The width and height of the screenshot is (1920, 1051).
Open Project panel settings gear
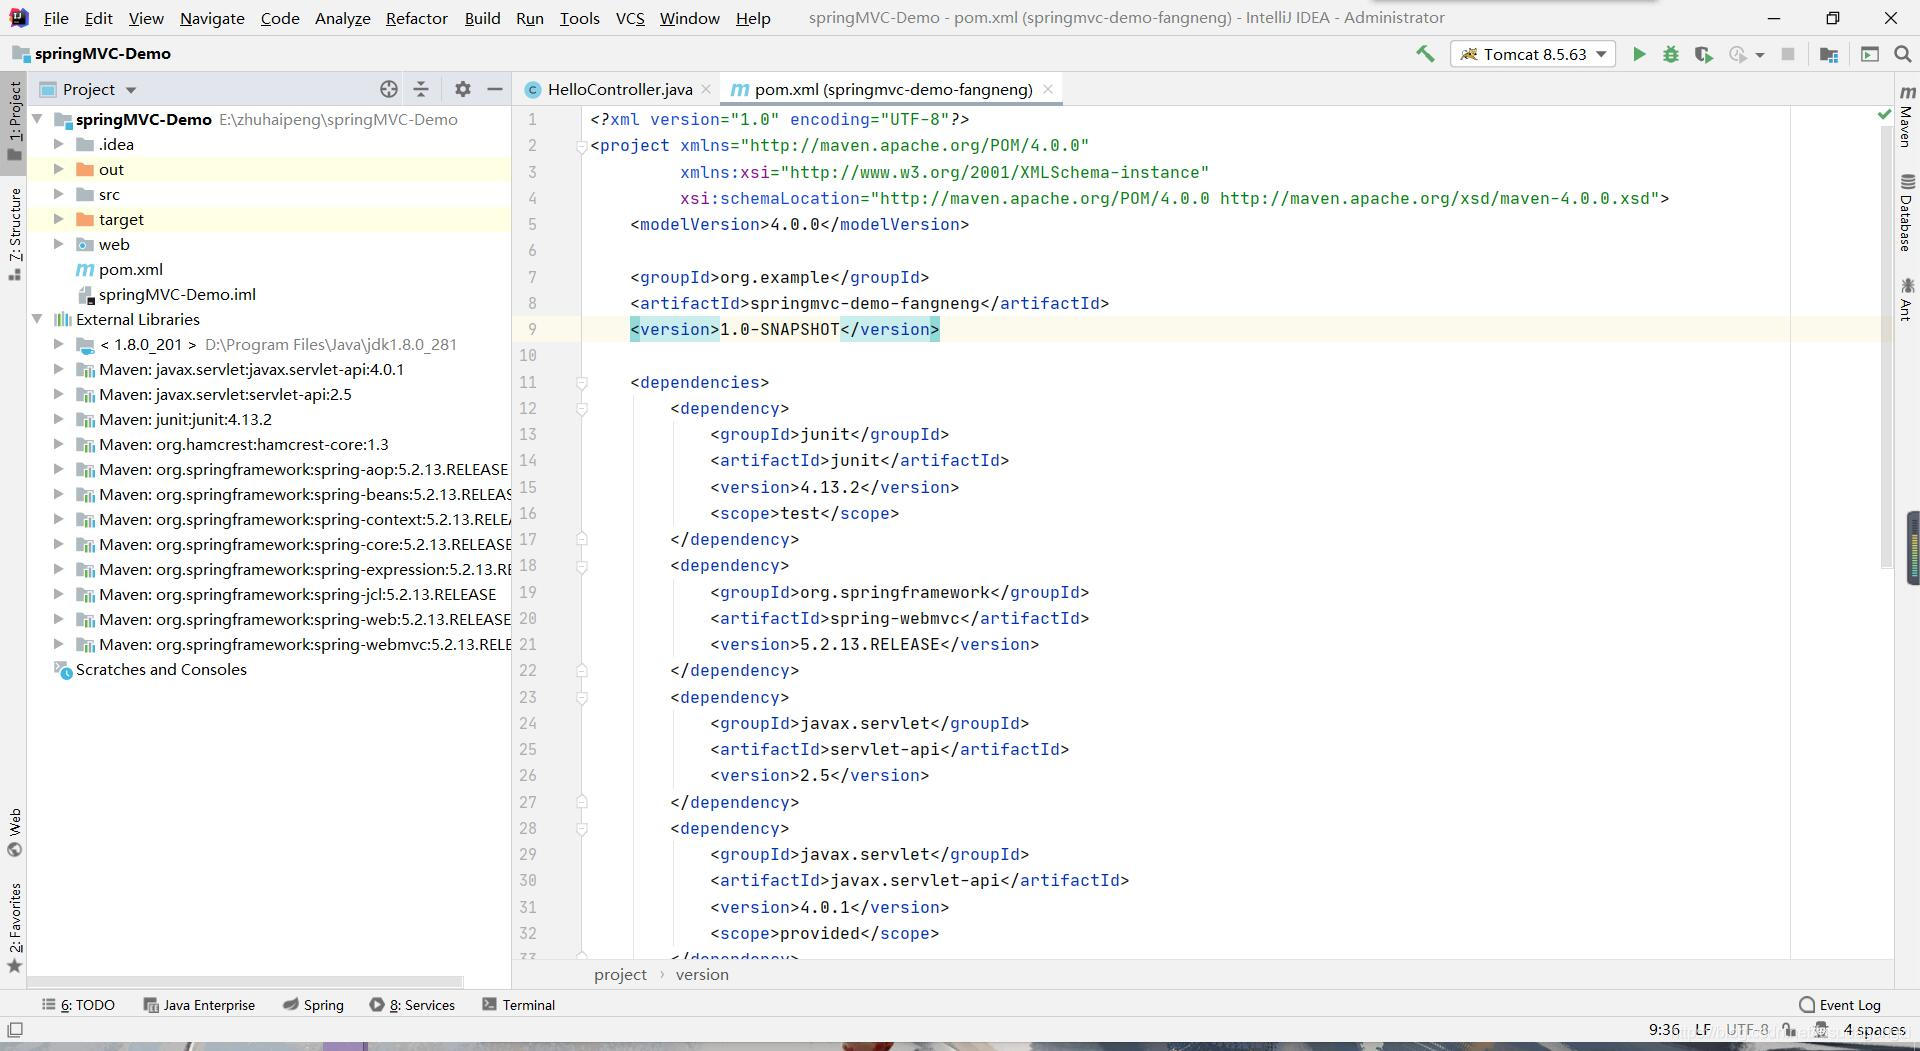pyautogui.click(x=462, y=90)
